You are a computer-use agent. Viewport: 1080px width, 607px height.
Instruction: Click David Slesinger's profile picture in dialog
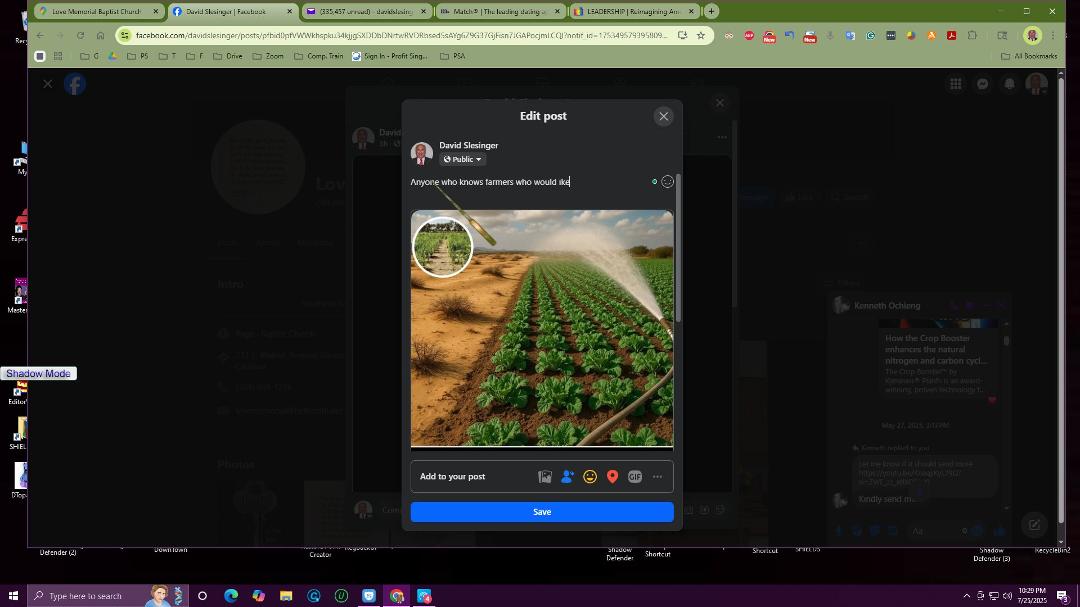(422, 152)
